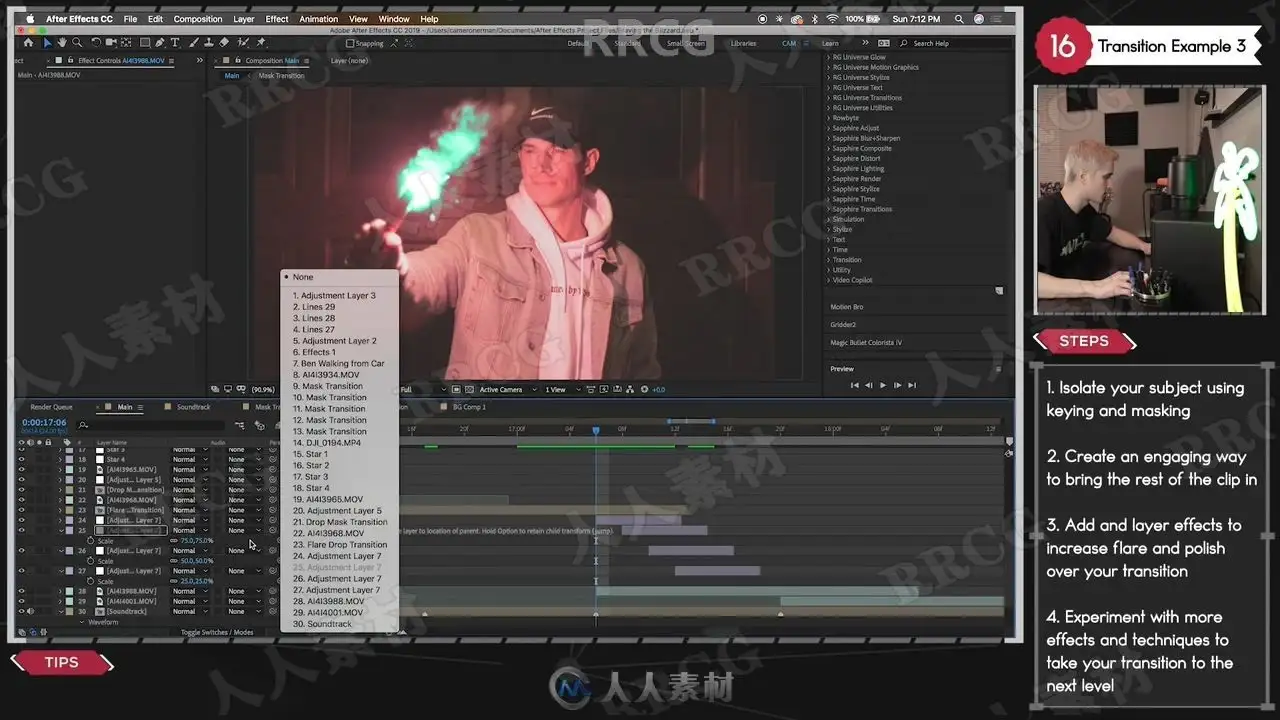
Task: Click the Scale stopwatch under layer 25
Action: click(90, 540)
